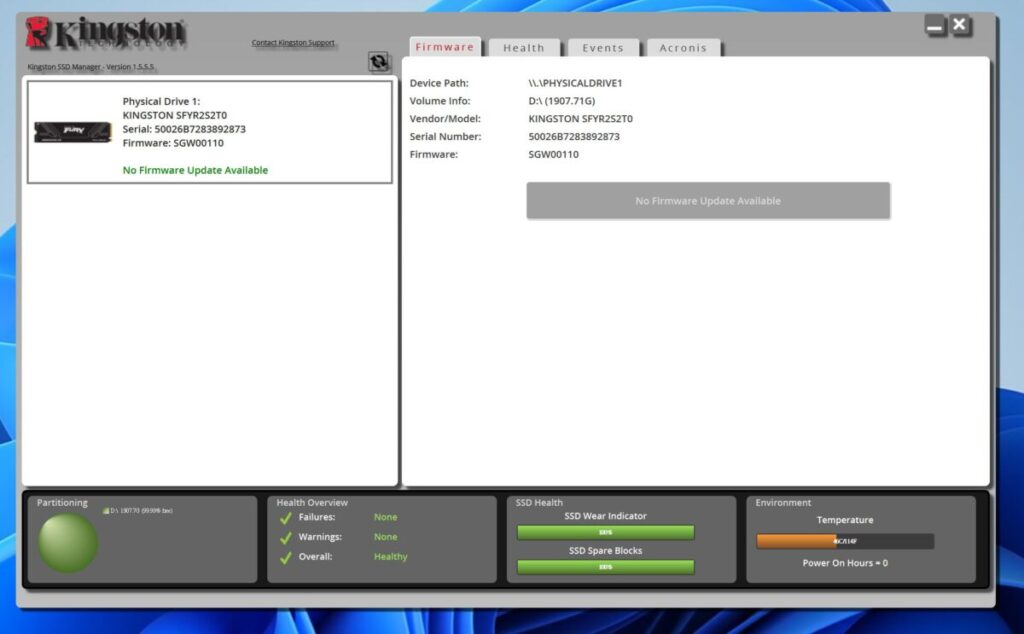Image resolution: width=1024 pixels, height=634 pixels.
Task: Click the Temperature gauge bar
Action: [x=845, y=541]
